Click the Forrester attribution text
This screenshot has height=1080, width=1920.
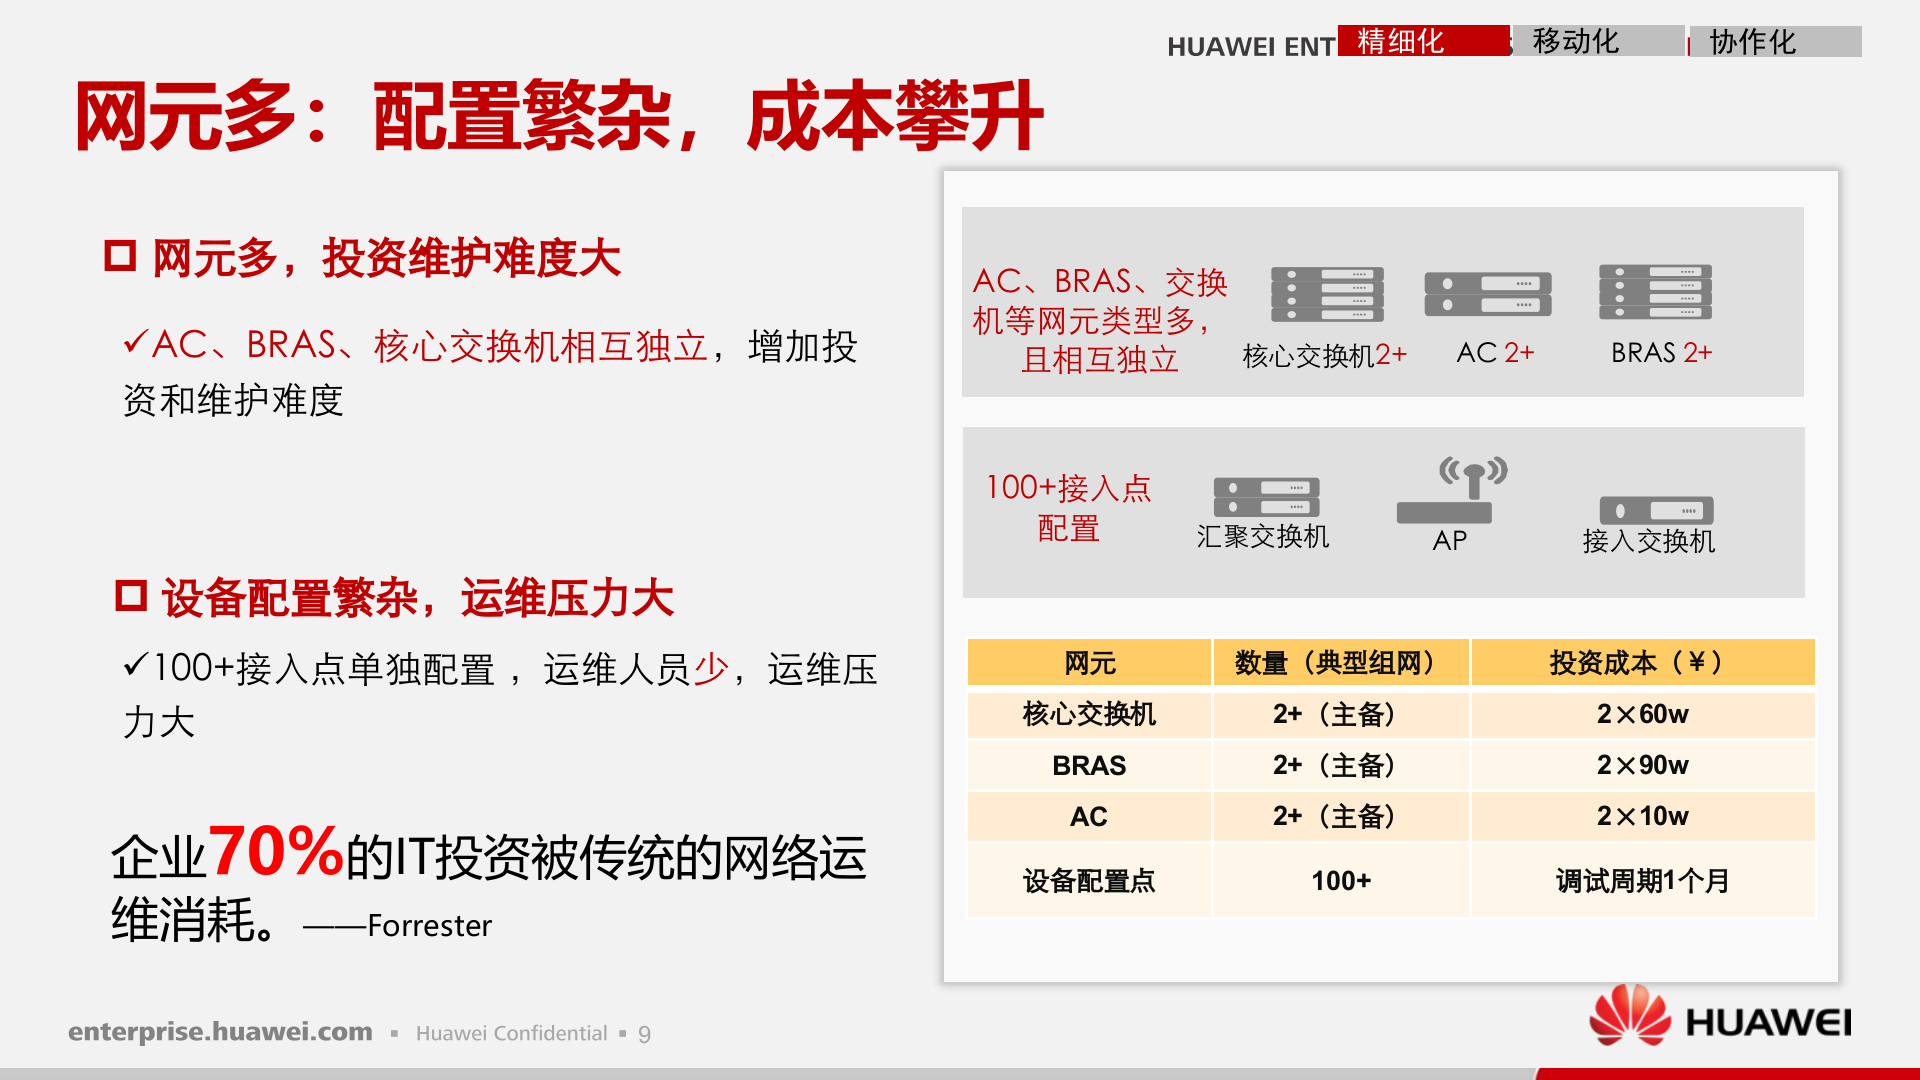coord(398,927)
